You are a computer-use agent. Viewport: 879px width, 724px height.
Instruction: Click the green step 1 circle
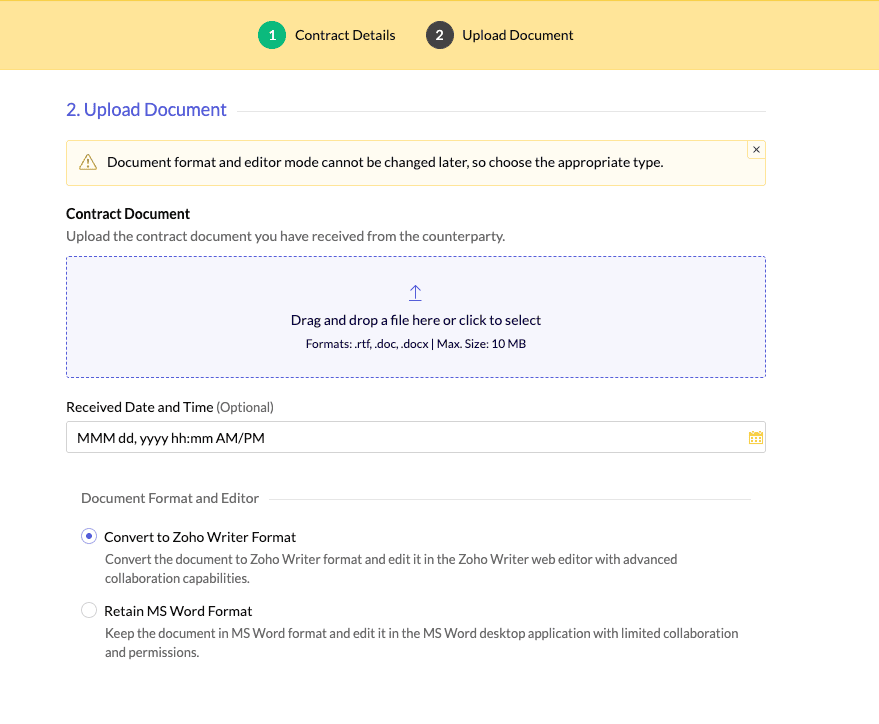(x=272, y=35)
